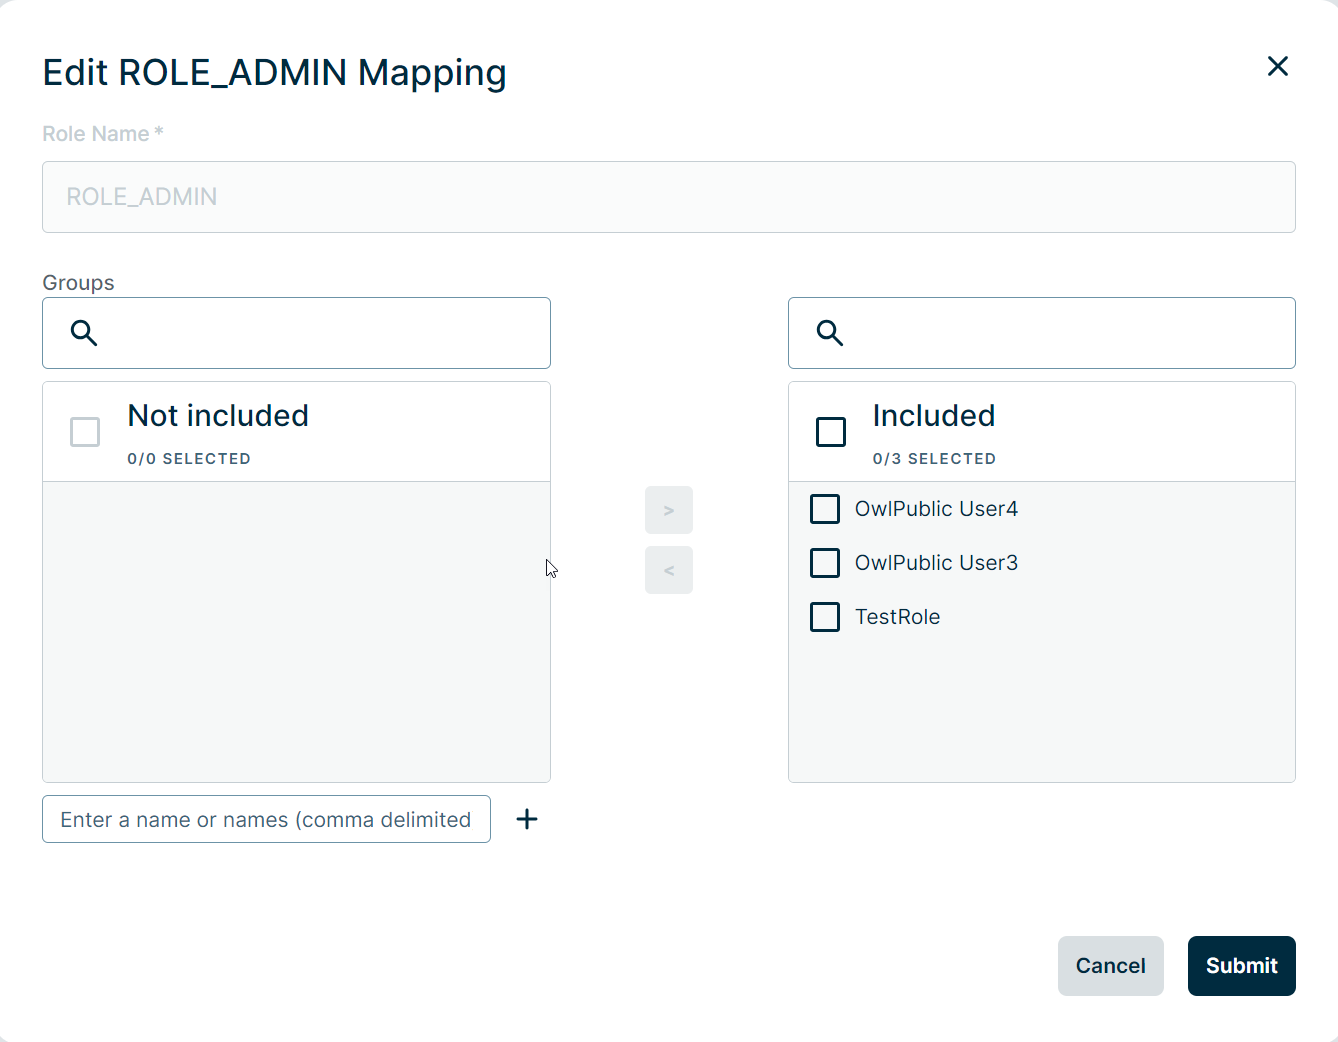Screen dimensions: 1338x1042
Task: Click the plus icon to add group names
Action: [527, 819]
